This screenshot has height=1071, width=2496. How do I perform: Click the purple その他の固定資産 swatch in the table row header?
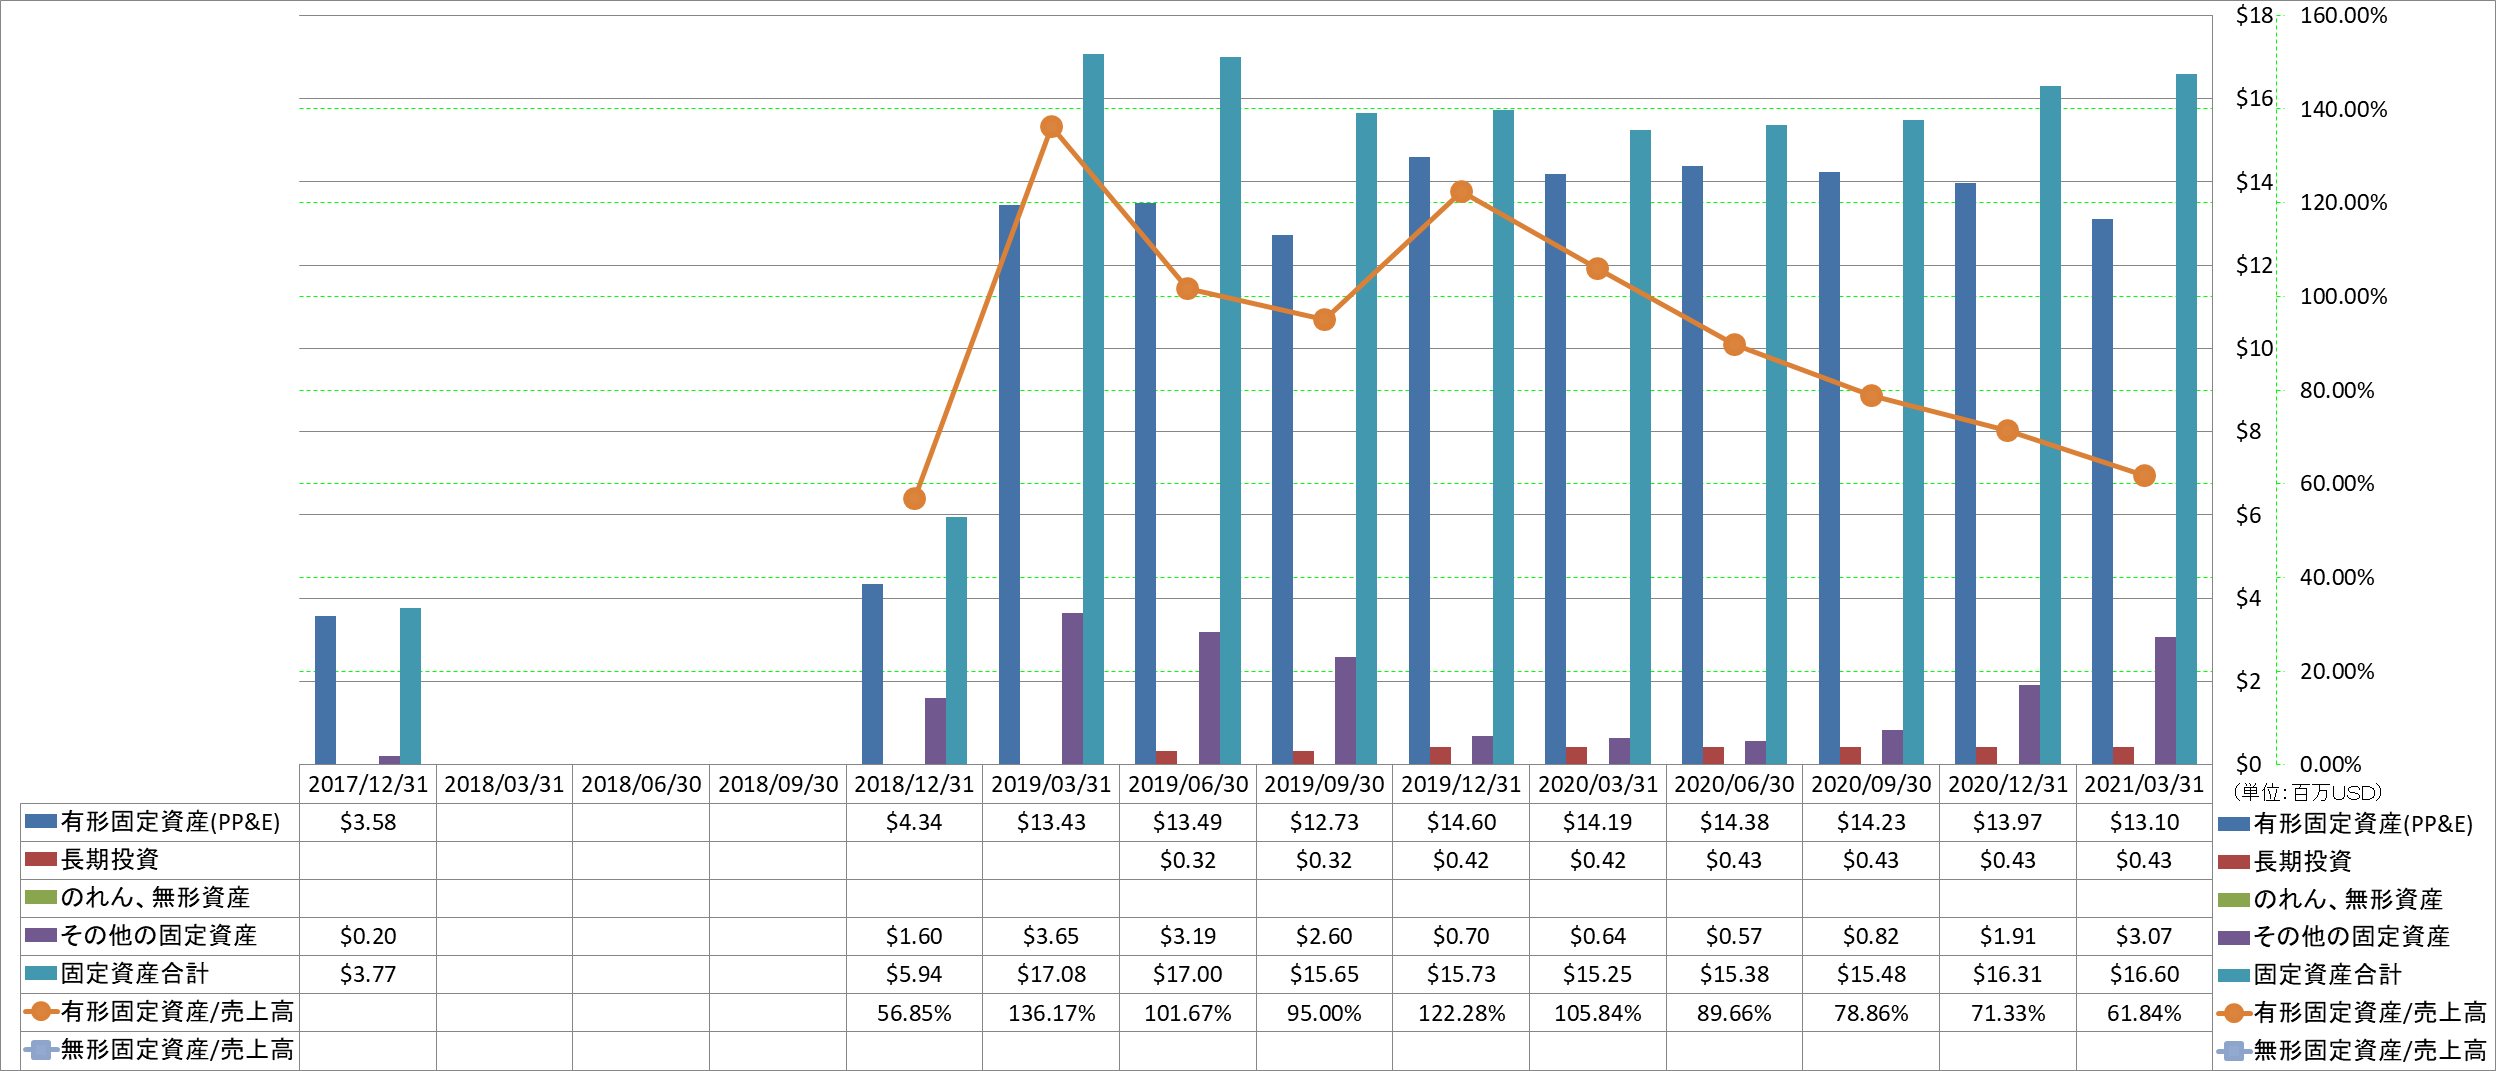[x=41, y=935]
